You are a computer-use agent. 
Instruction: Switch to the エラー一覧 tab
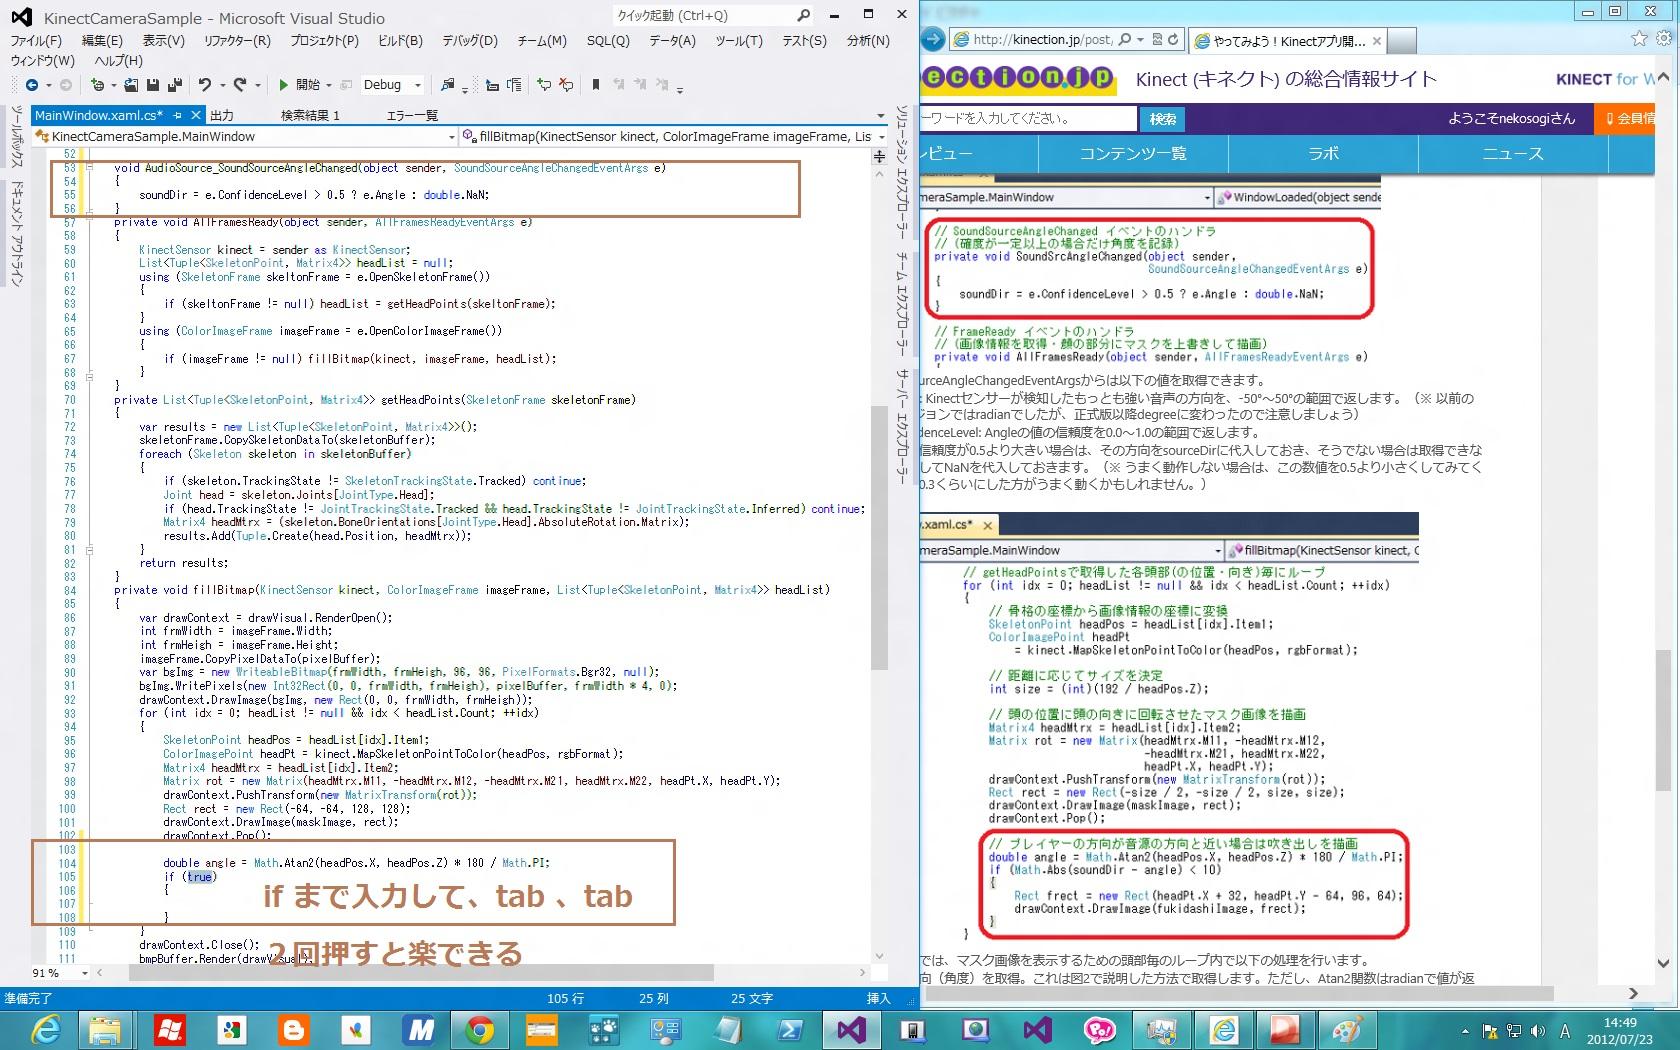click(x=412, y=115)
